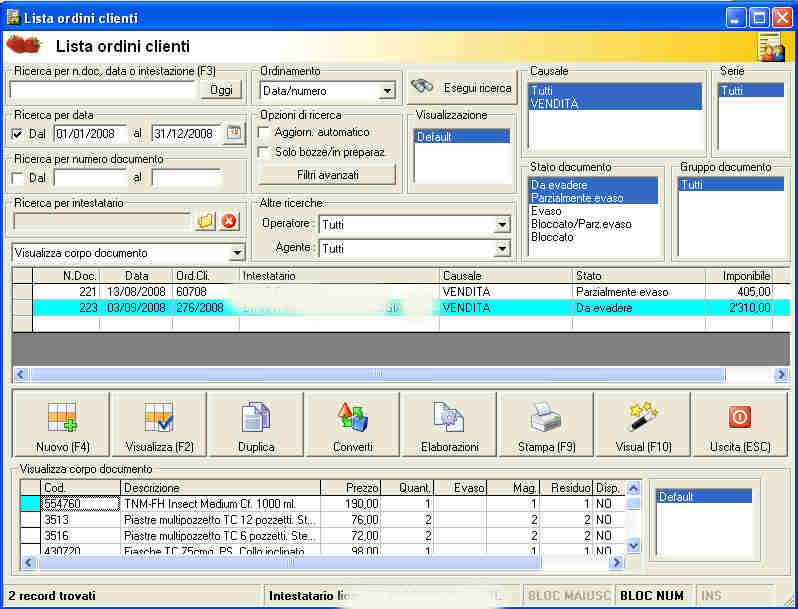The image size is (798, 609).
Task: Expand the Ordinamento Data/numero dropdown
Action: point(388,91)
